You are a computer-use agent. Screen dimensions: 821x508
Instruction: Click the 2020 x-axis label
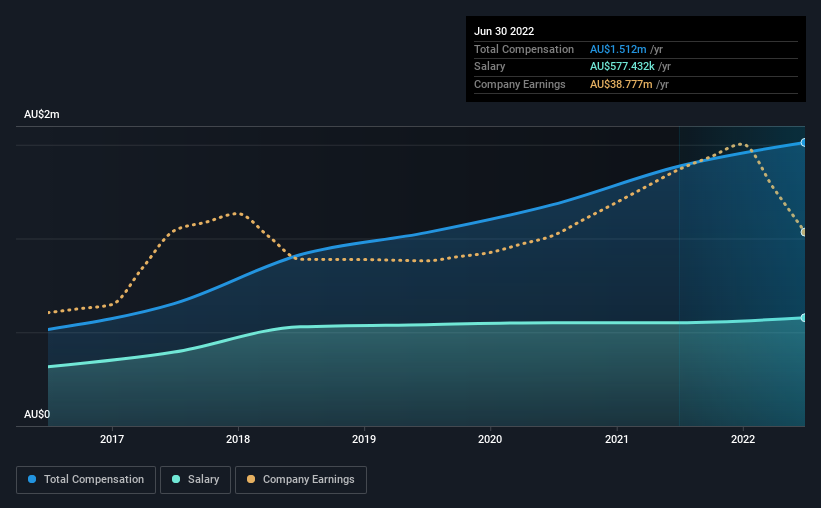point(490,439)
